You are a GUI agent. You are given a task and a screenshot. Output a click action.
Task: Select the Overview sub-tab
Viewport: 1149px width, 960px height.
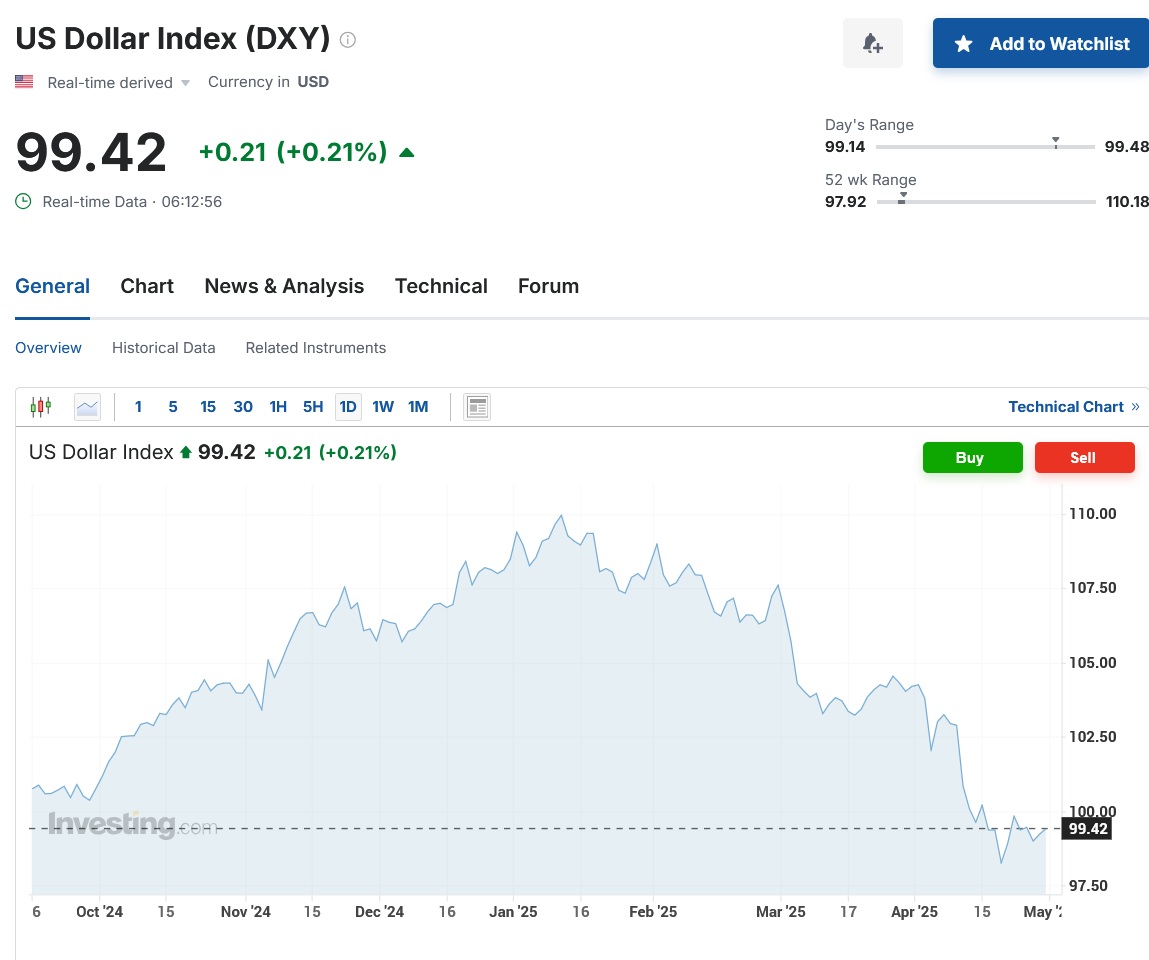tap(48, 348)
